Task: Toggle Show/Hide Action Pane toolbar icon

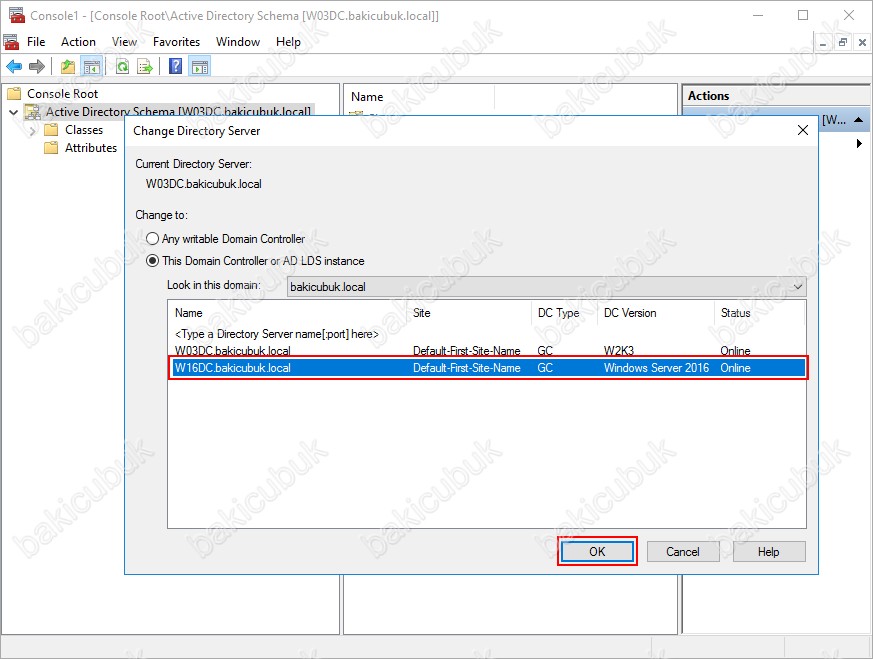Action: pos(200,67)
